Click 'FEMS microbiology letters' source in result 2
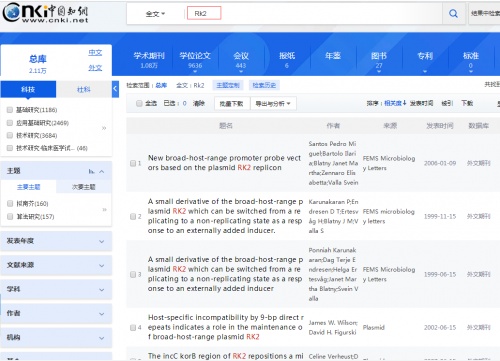This screenshot has height=361, width=500. (389, 216)
